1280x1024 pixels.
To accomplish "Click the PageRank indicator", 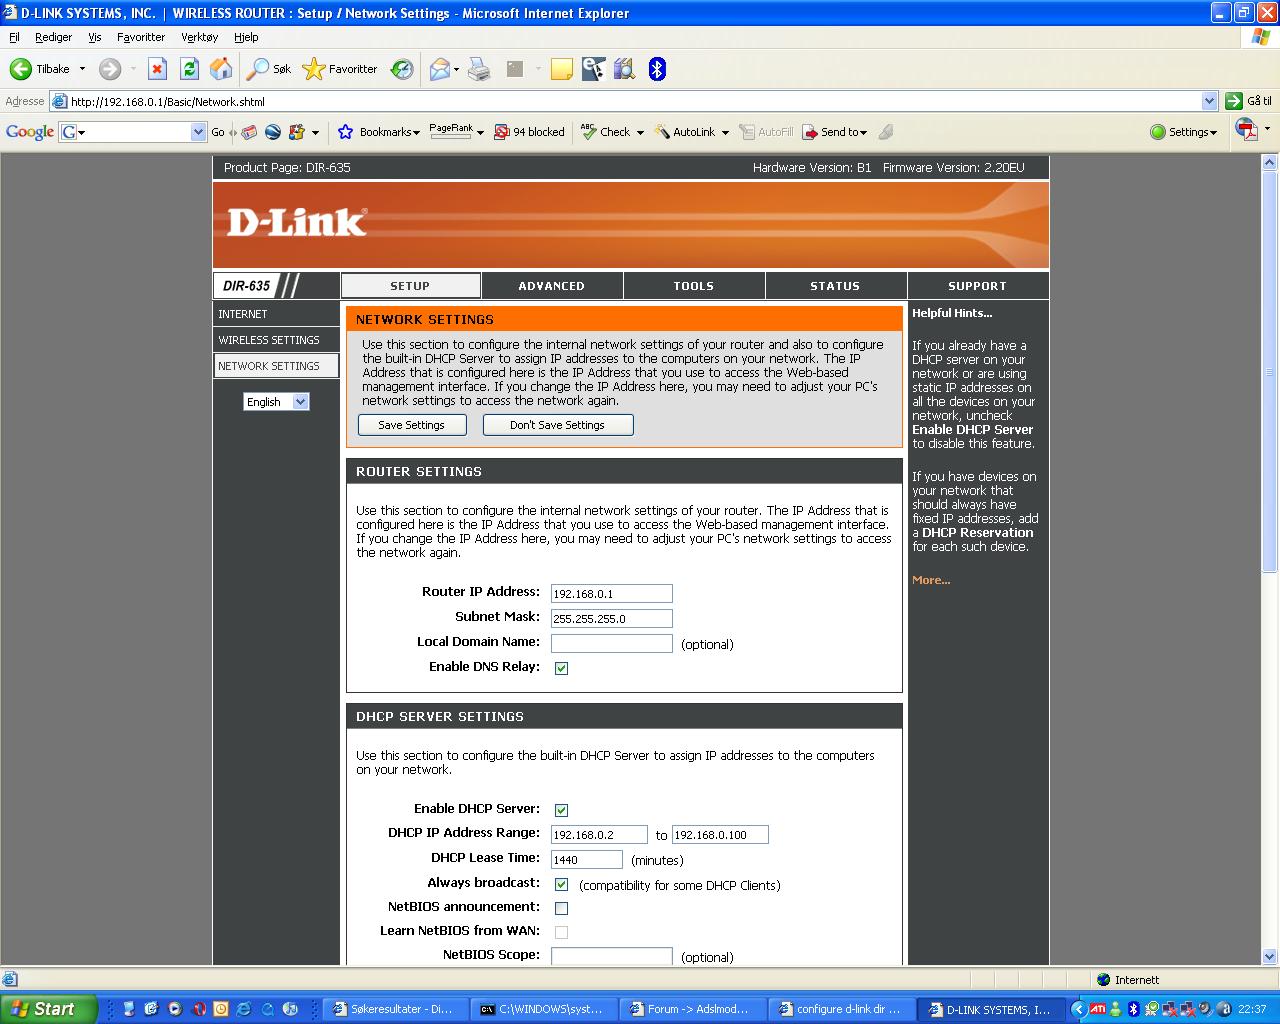I will click(451, 131).
